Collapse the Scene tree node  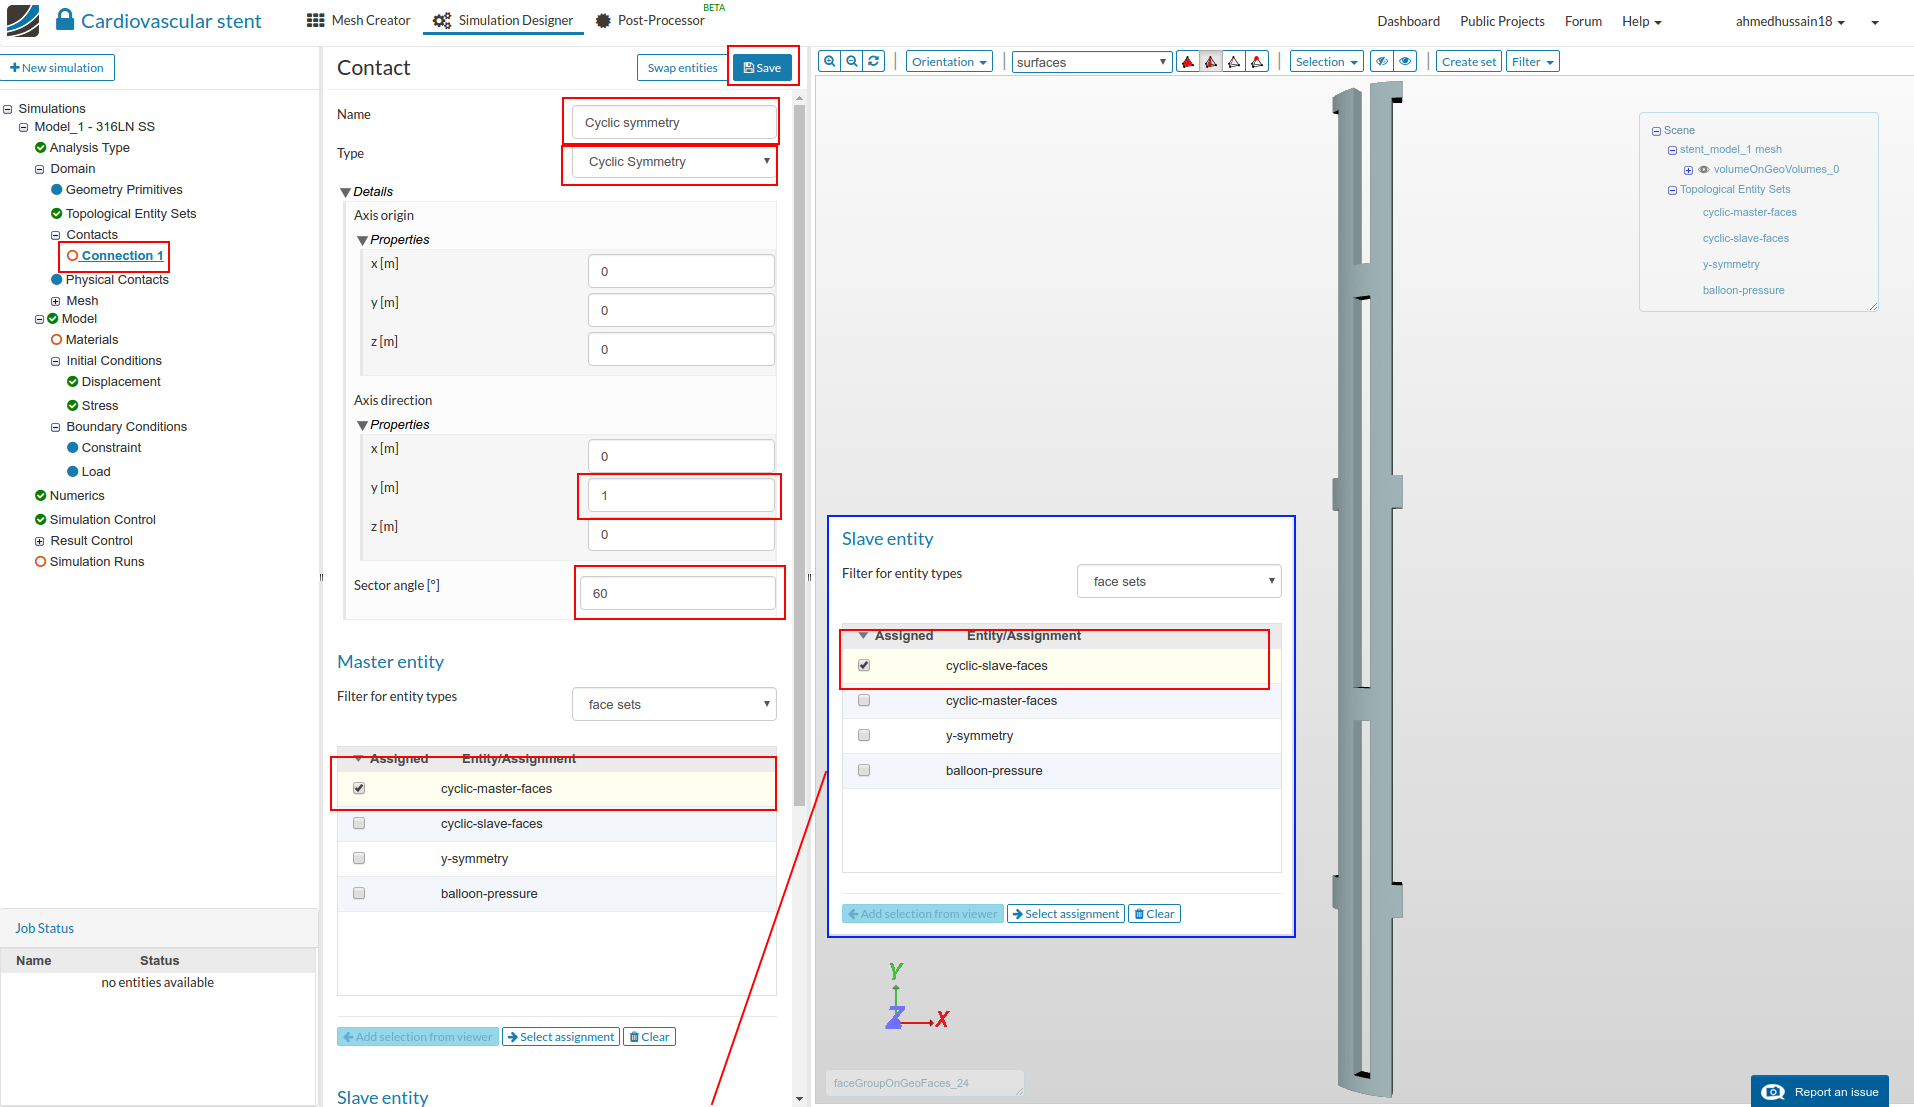click(1656, 131)
